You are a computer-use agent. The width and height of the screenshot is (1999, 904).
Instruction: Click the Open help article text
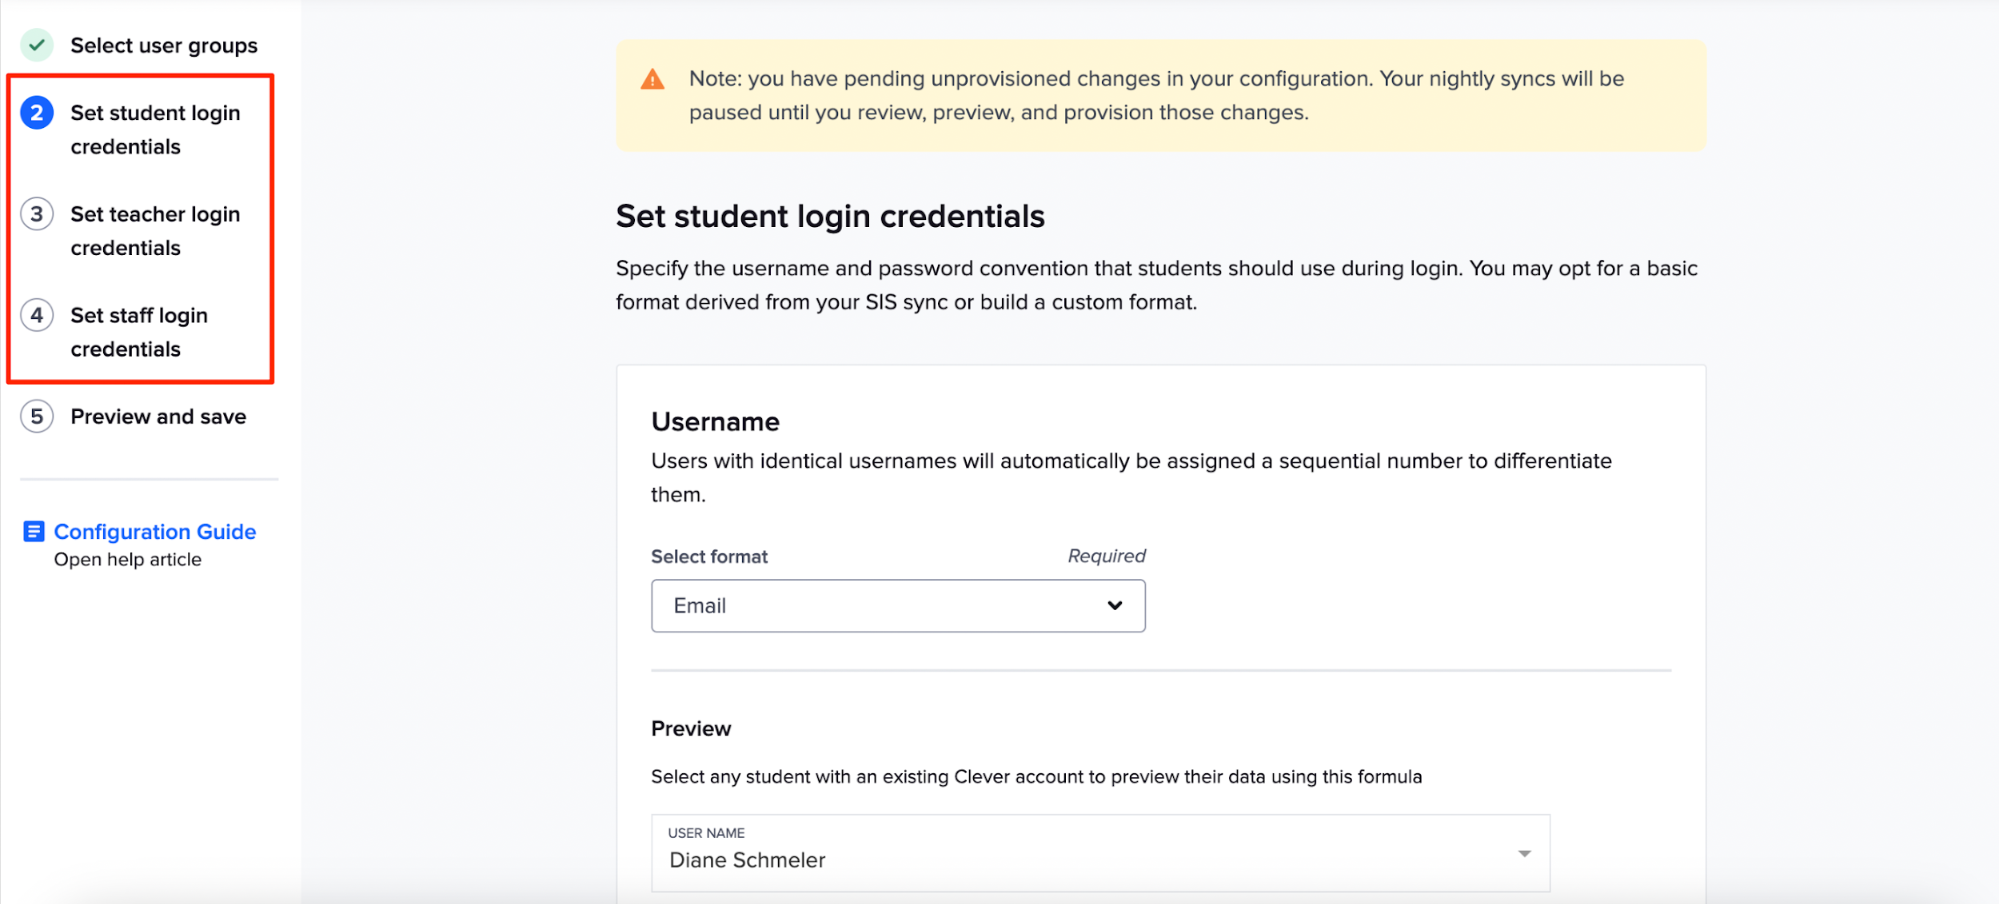[x=127, y=559]
